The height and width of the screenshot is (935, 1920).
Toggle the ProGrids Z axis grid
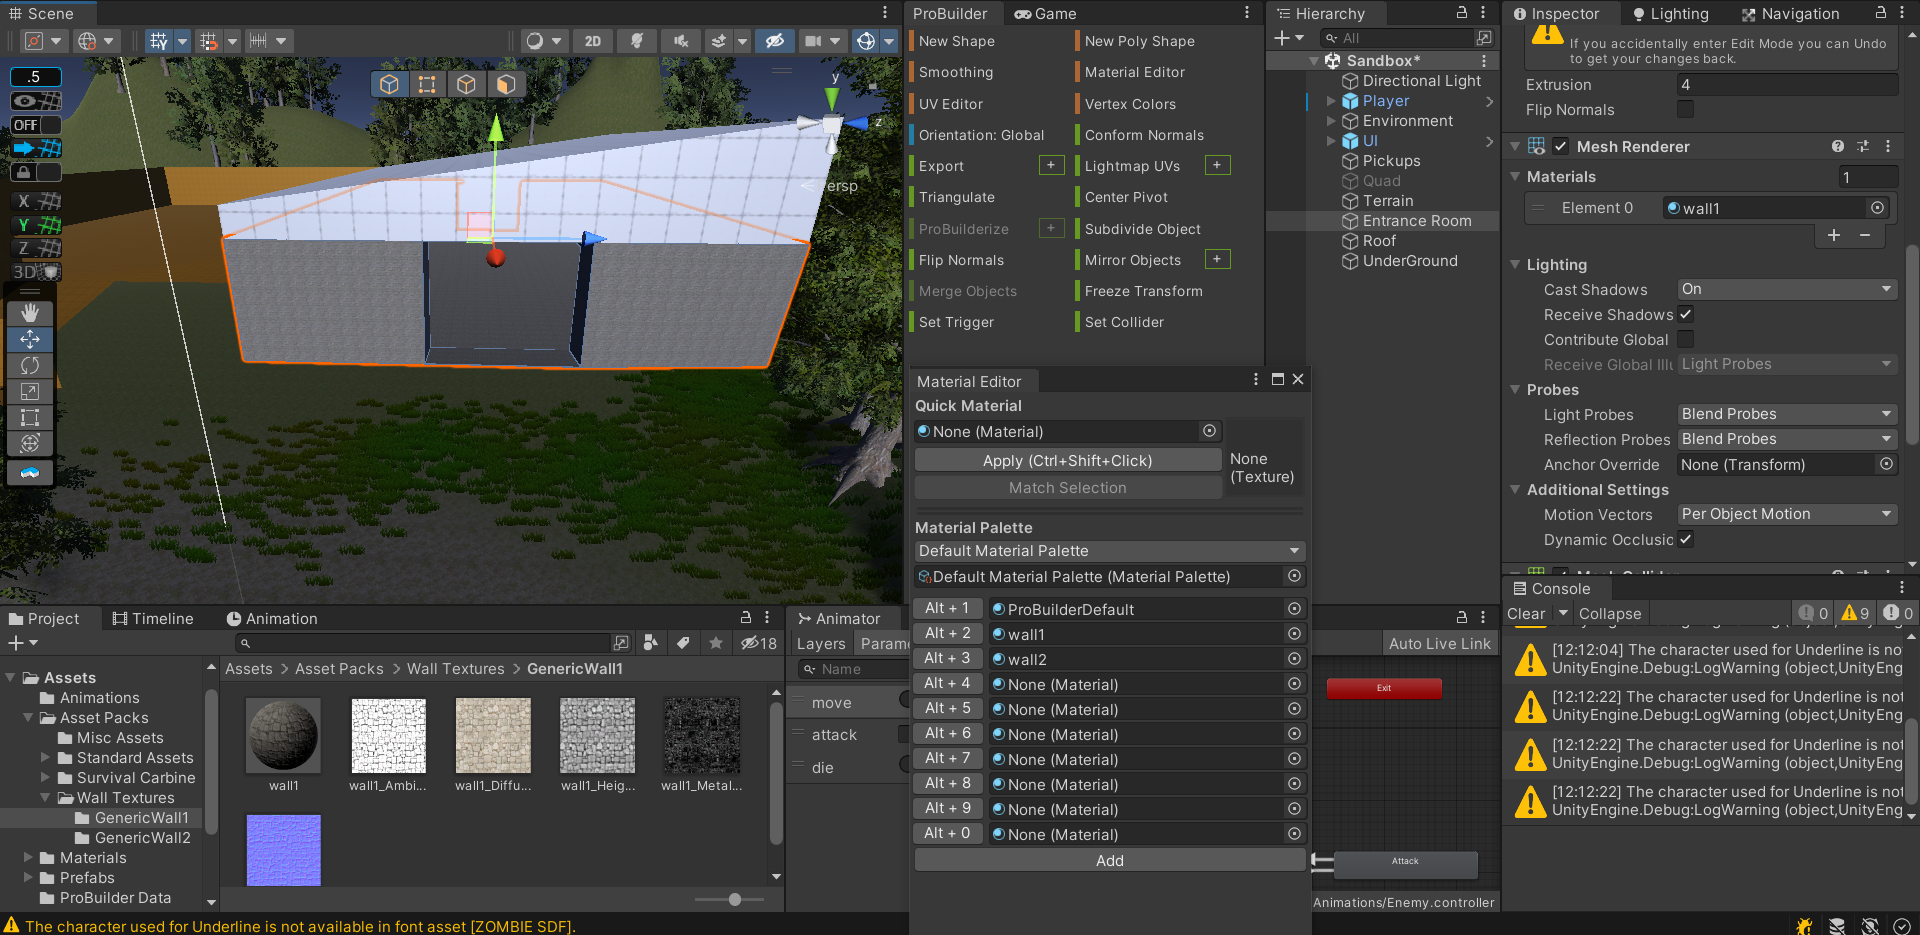coord(36,248)
